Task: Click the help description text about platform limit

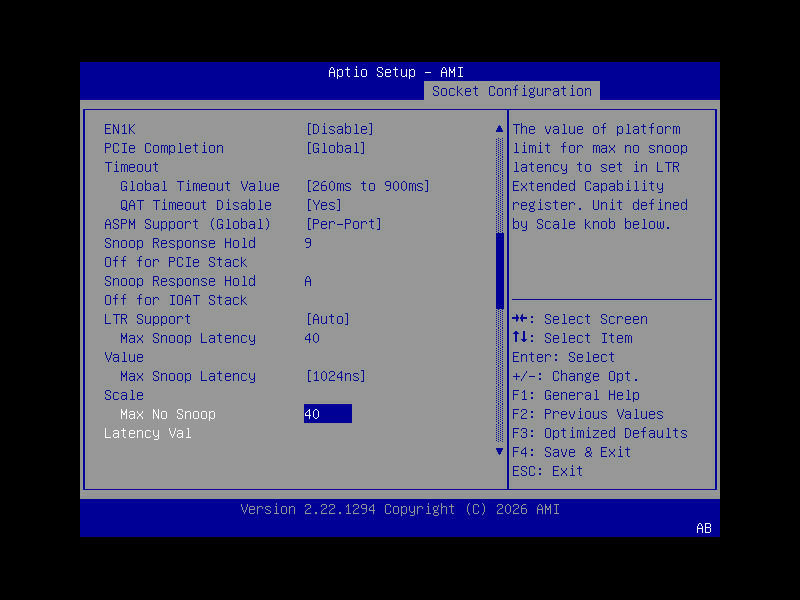Action: click(x=600, y=177)
